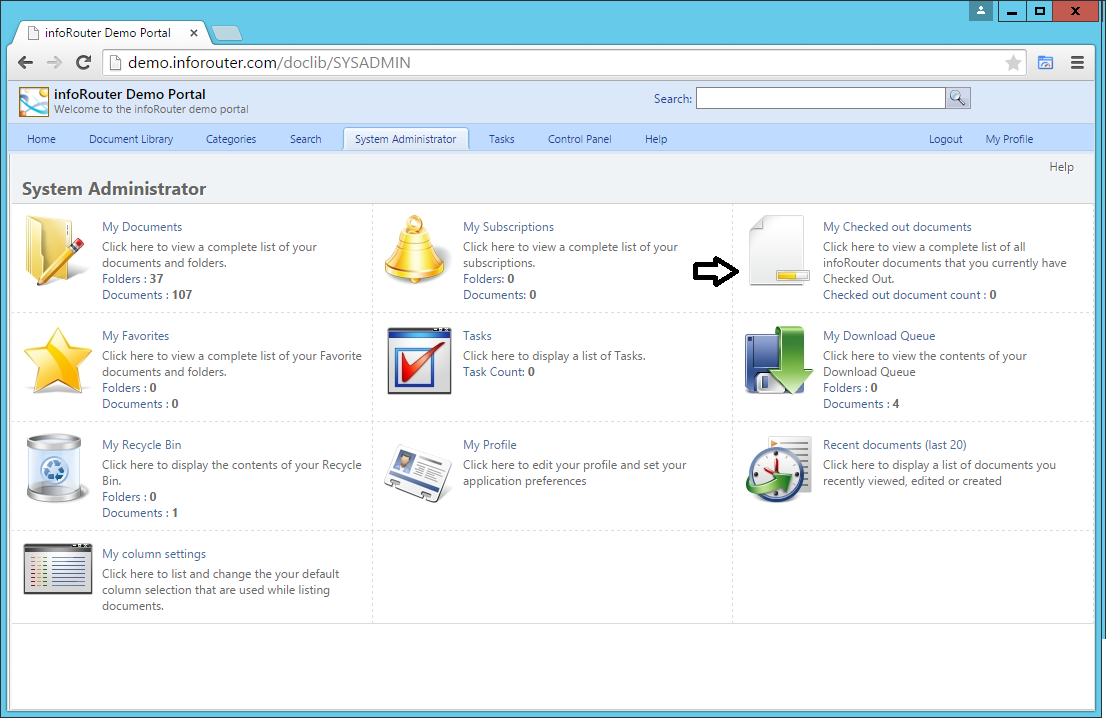Click the My column settings list icon

58,568
